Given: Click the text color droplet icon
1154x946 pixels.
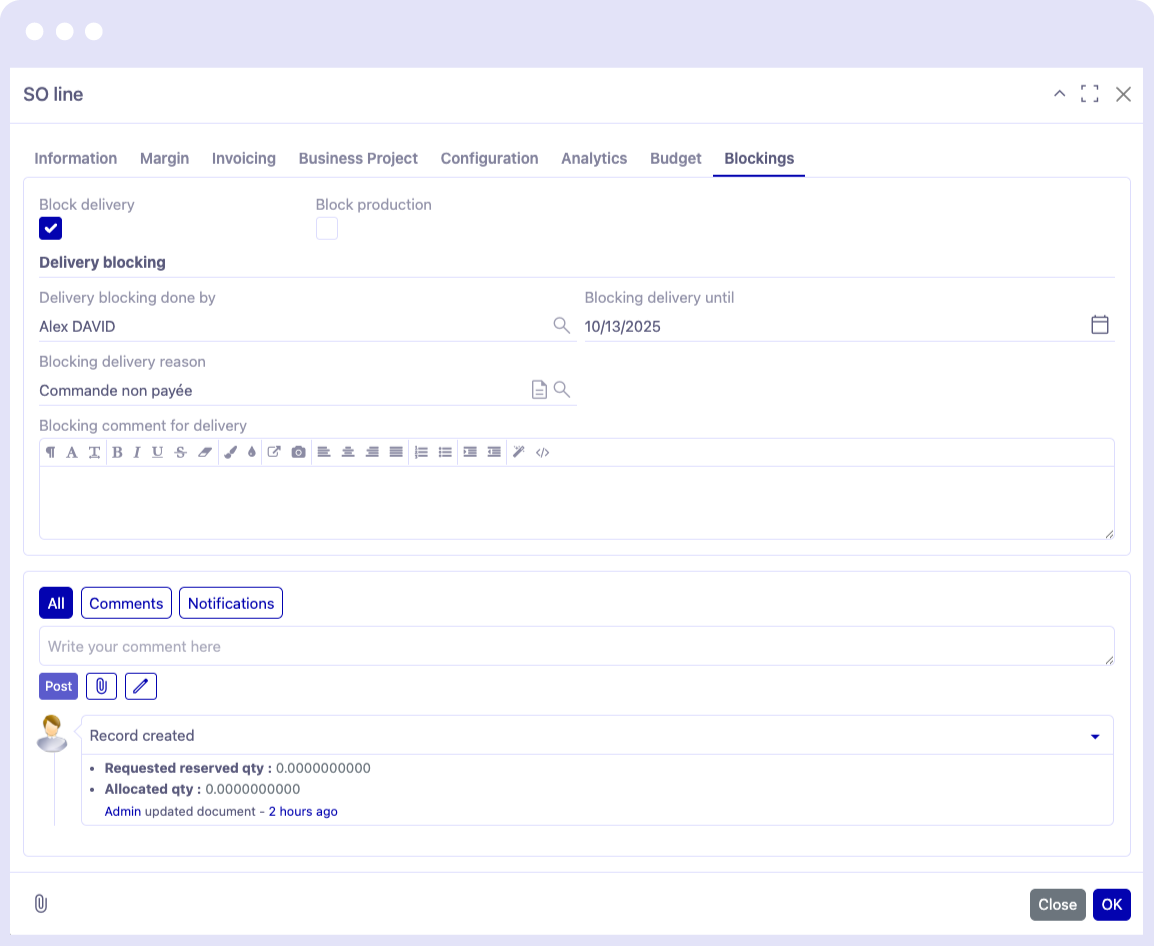Looking at the screenshot, I should [x=251, y=452].
